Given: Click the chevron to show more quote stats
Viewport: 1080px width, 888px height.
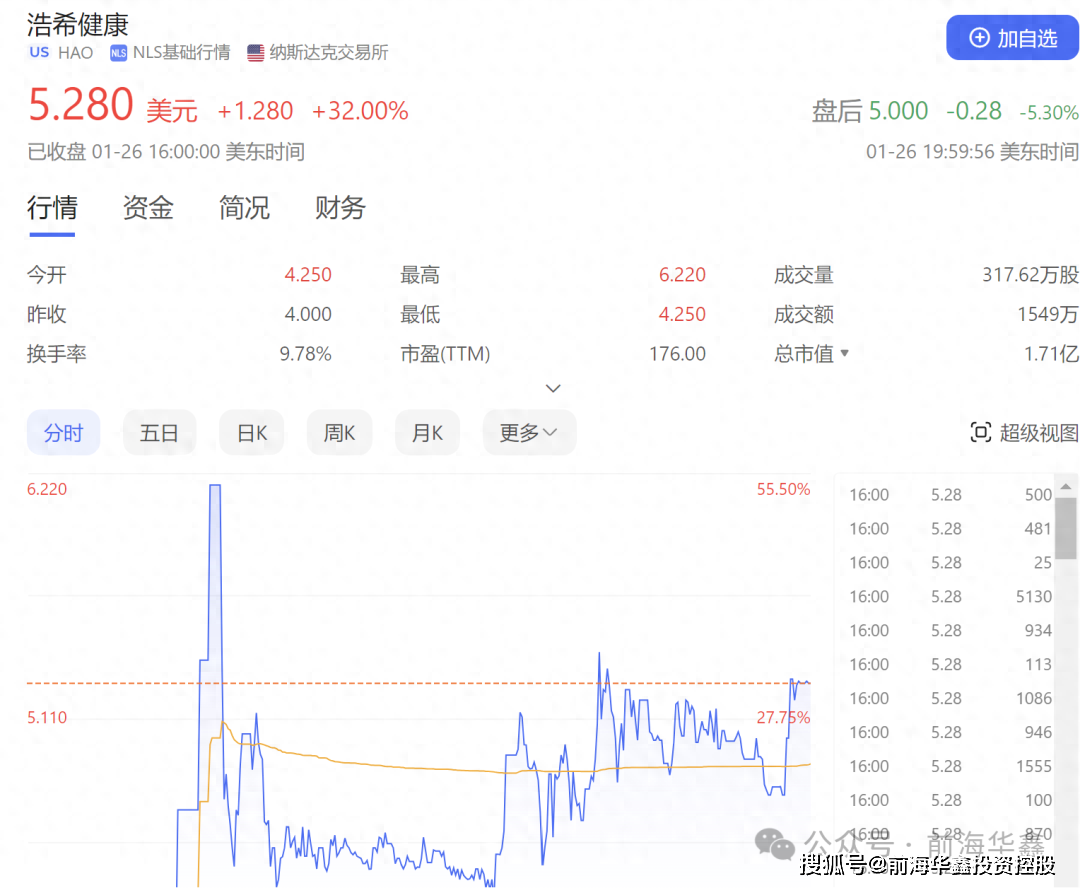Looking at the screenshot, I should click(553, 388).
